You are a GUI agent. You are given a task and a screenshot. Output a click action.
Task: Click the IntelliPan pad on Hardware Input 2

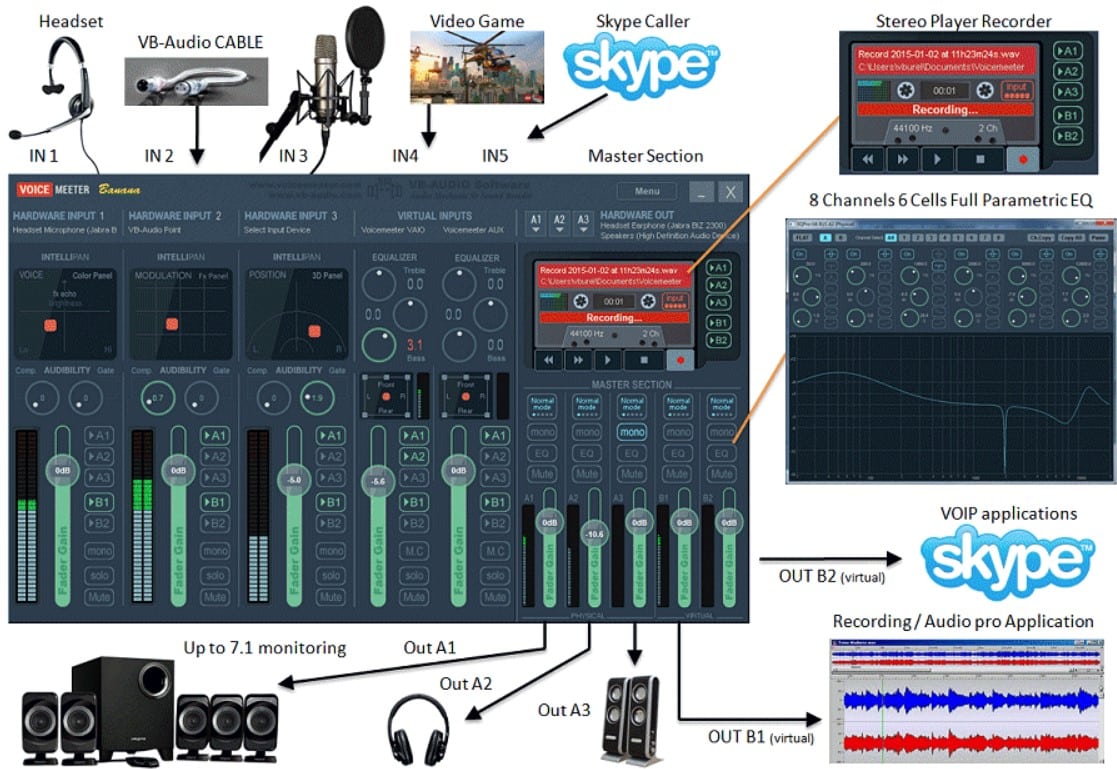(170, 323)
